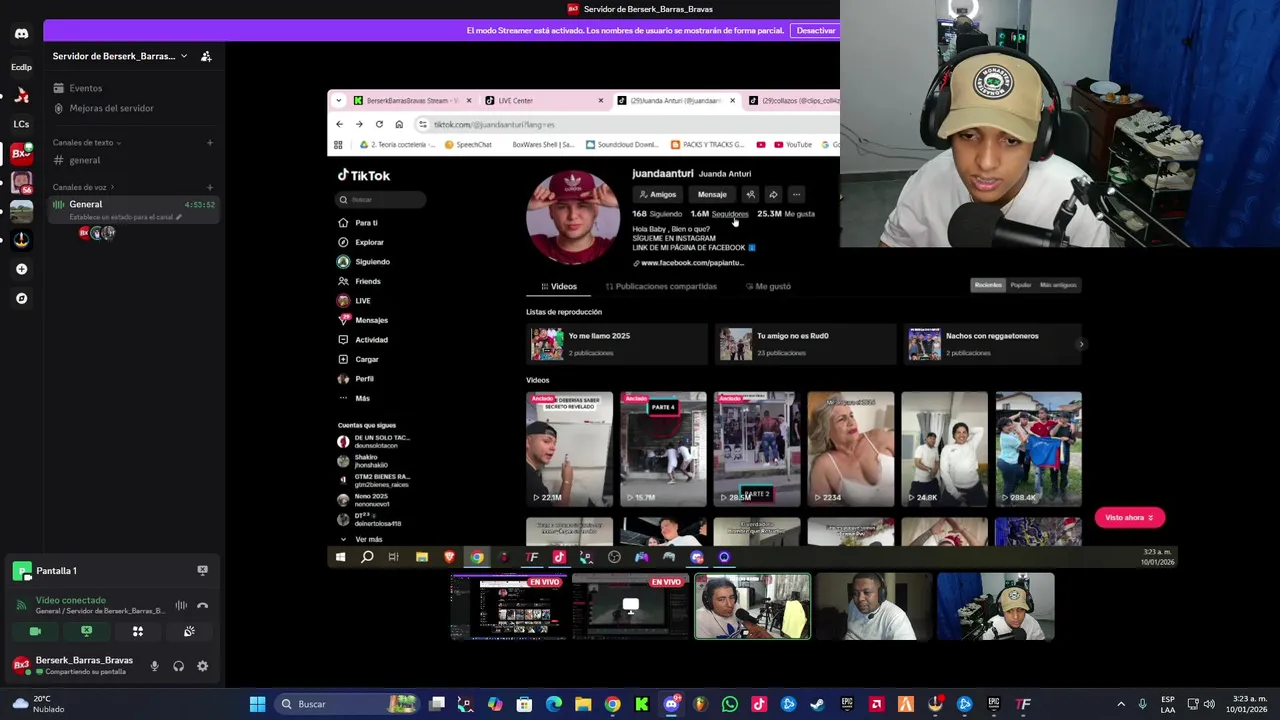
Task: Open the soundboard icon
Action: pos(189,631)
